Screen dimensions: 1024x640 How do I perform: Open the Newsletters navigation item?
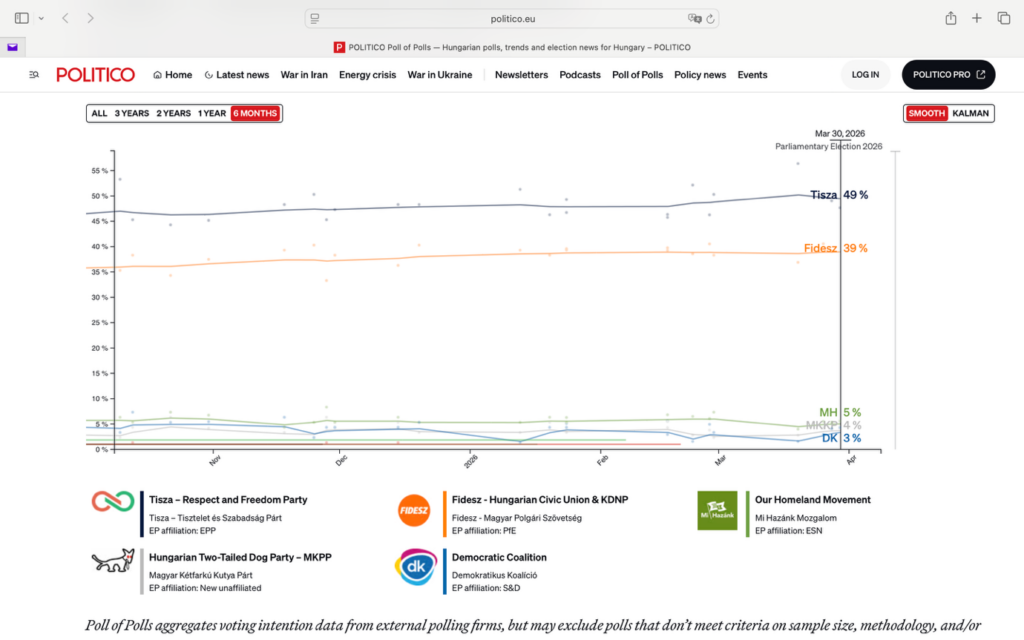(521, 75)
